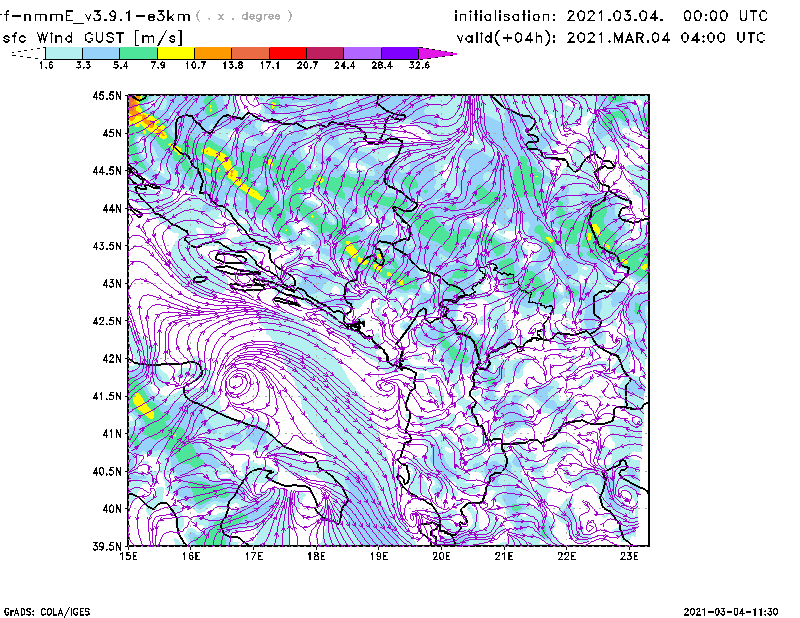This screenshot has height=618, width=800.
Task: Pick the coral legend swatch 13.8–17.1
Action: (251, 53)
